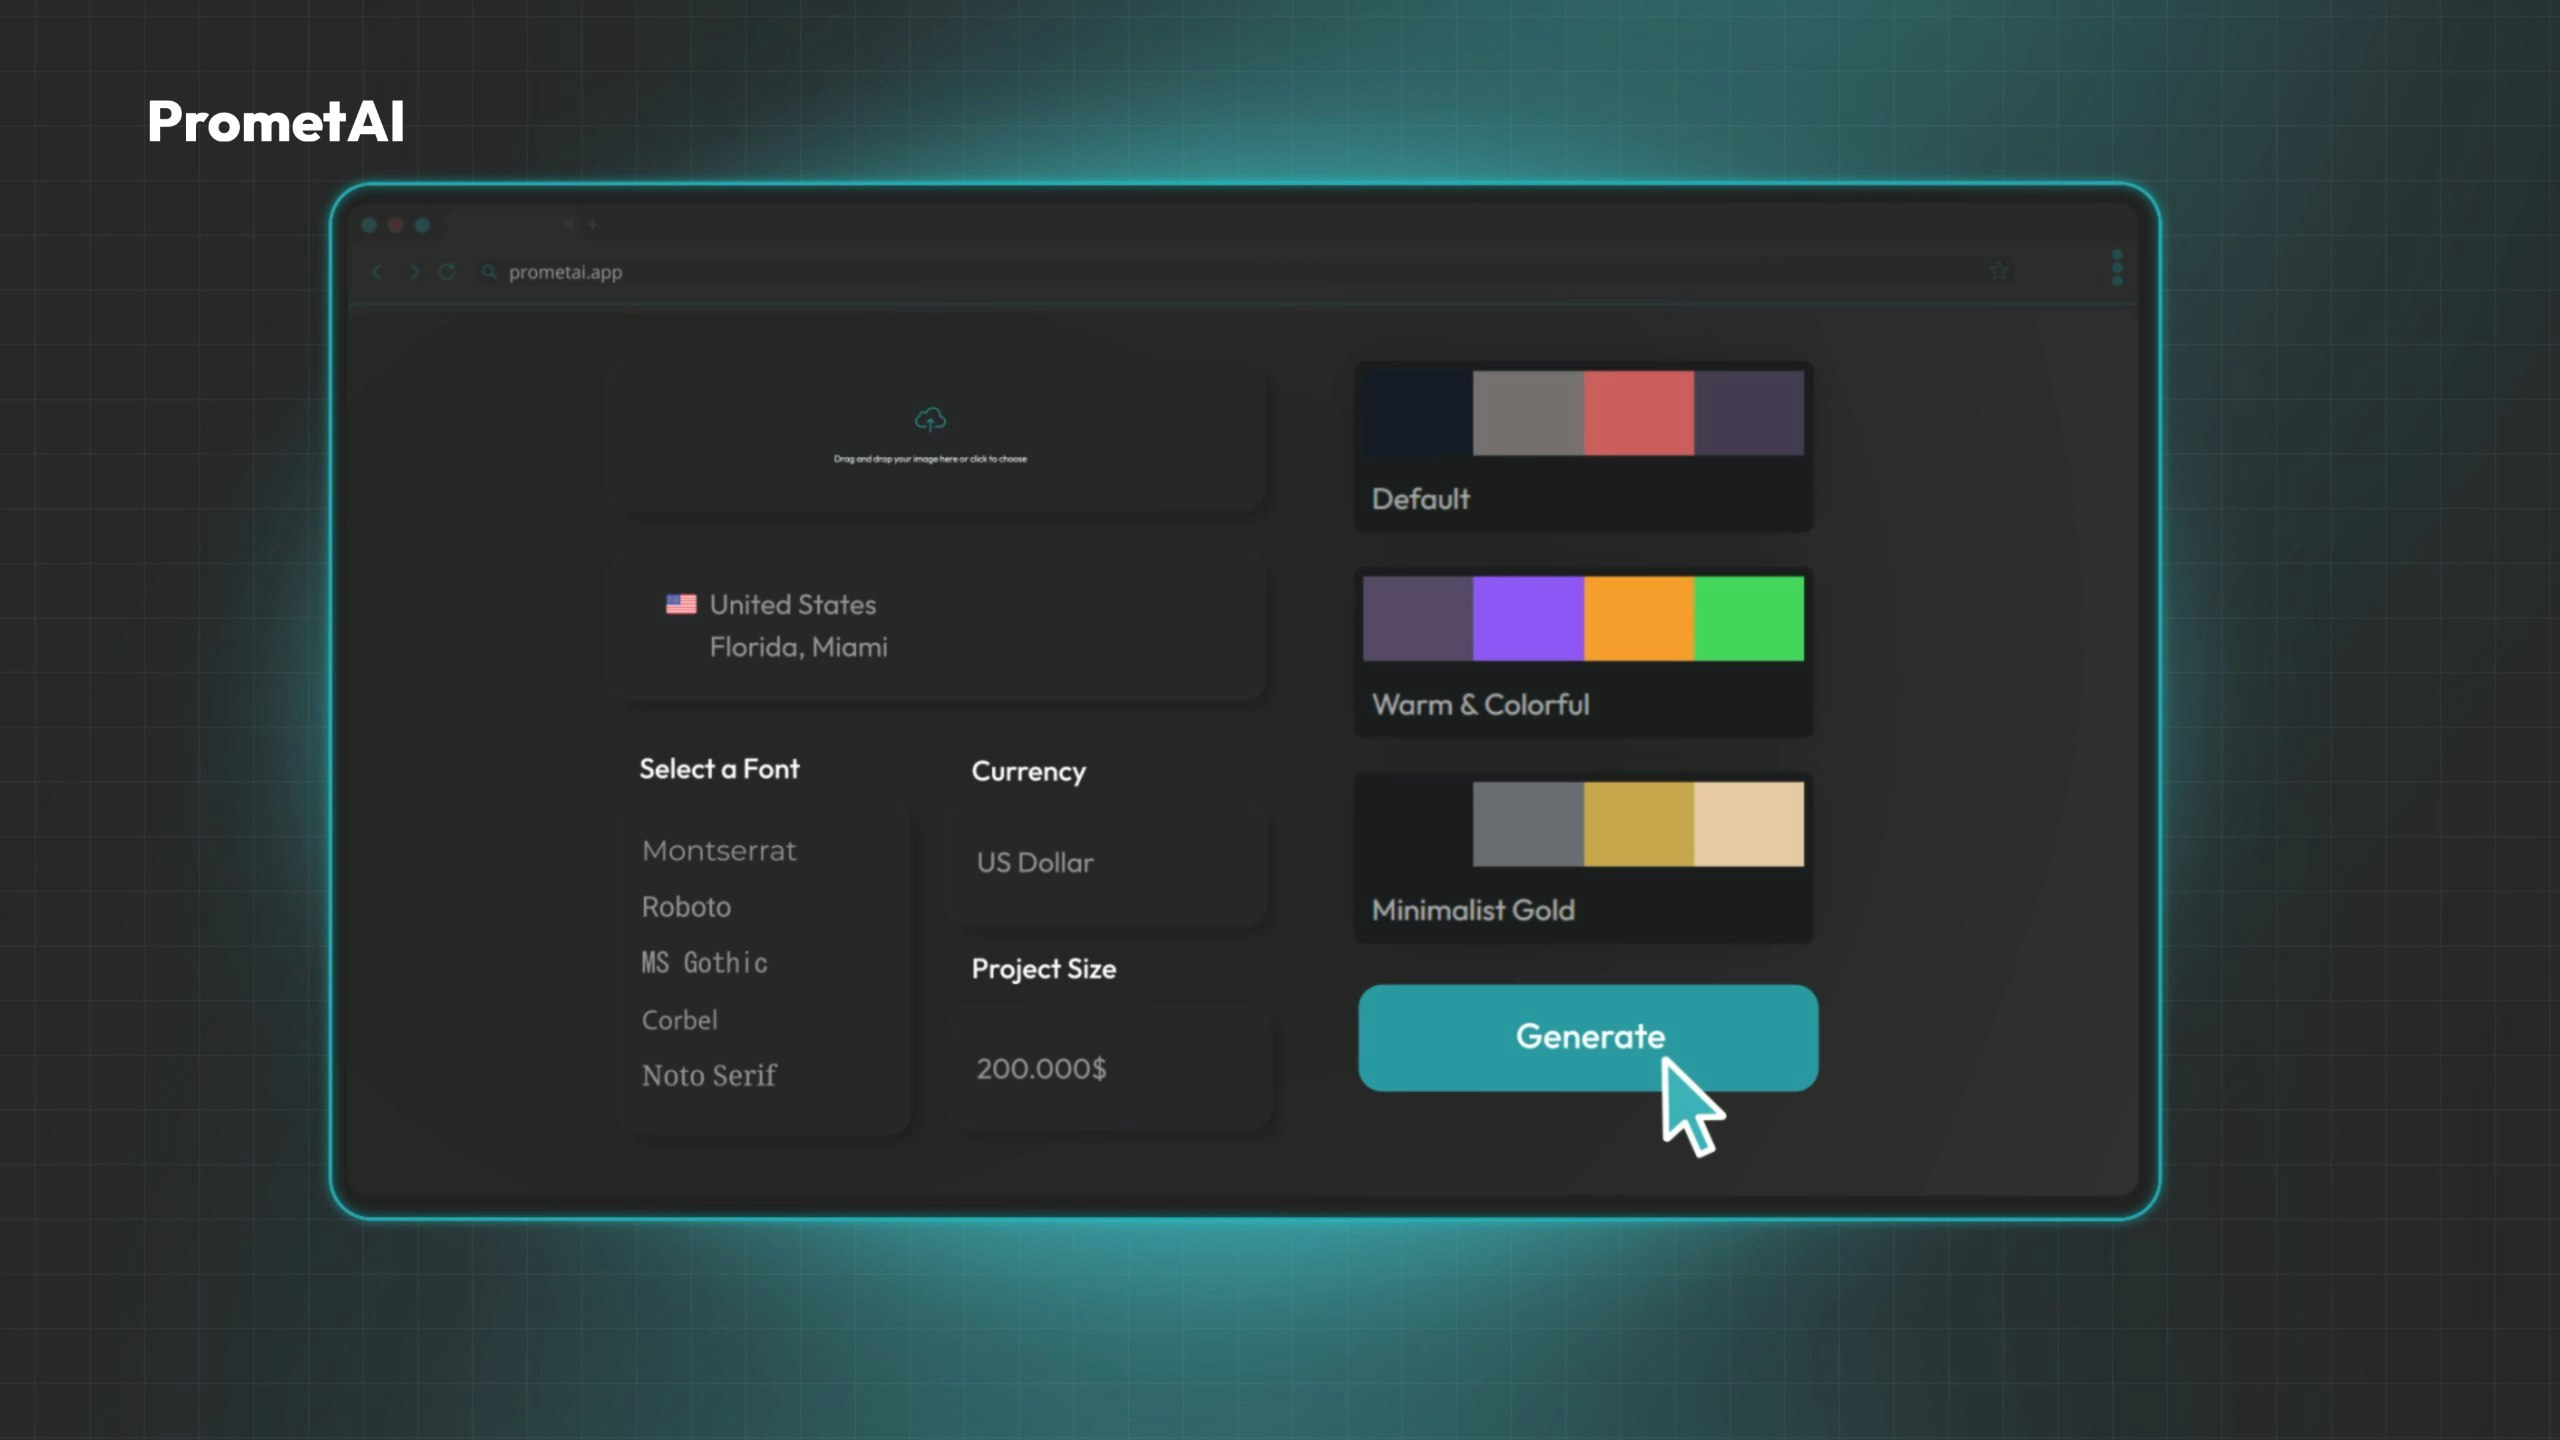Select the Montserrat font option

point(719,851)
